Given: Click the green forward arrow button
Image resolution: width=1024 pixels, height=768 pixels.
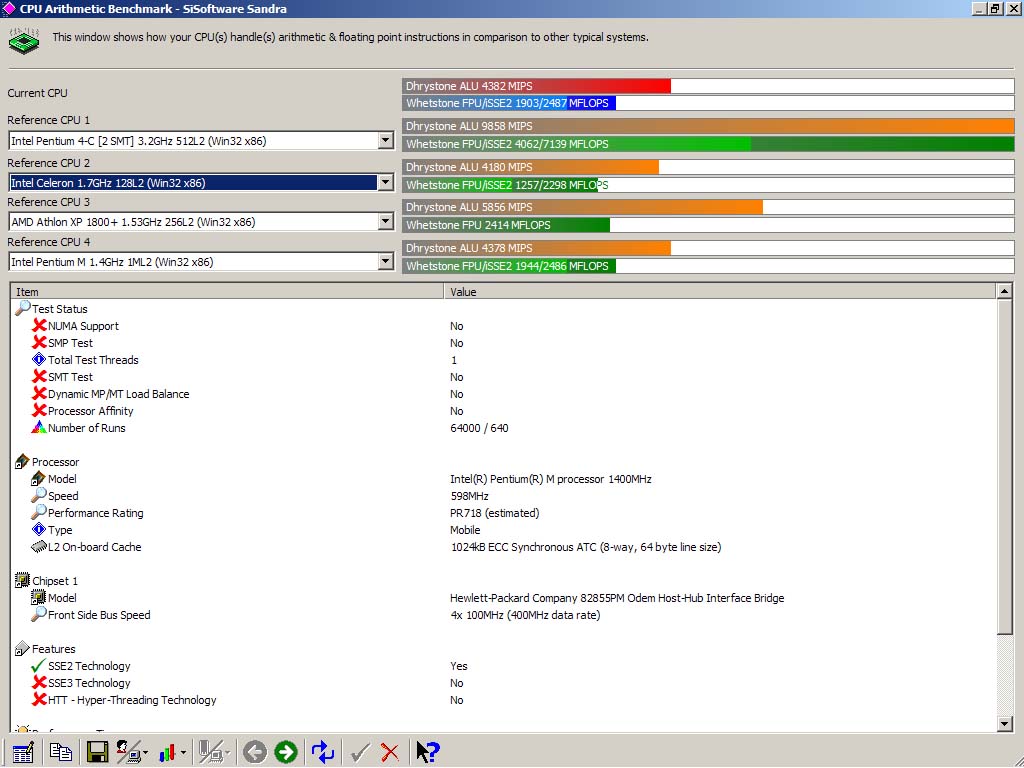Looking at the screenshot, I should click(x=285, y=752).
